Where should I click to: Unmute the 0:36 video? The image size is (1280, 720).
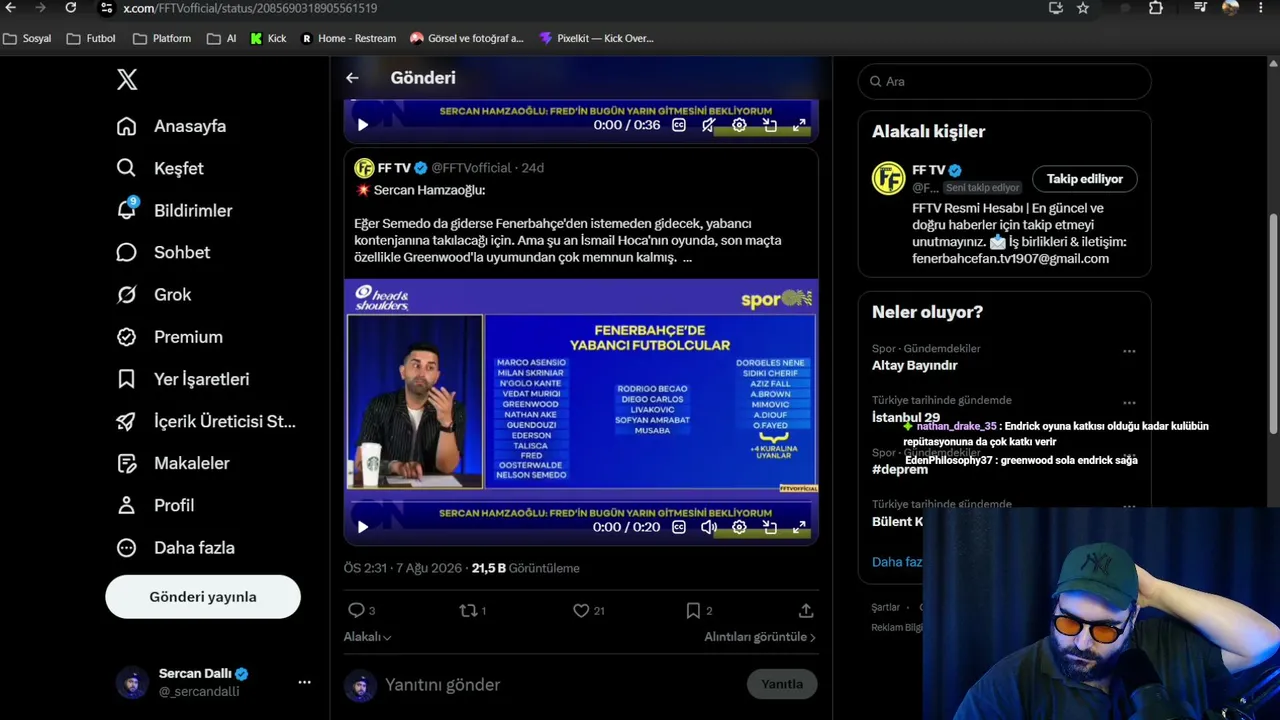click(x=709, y=125)
